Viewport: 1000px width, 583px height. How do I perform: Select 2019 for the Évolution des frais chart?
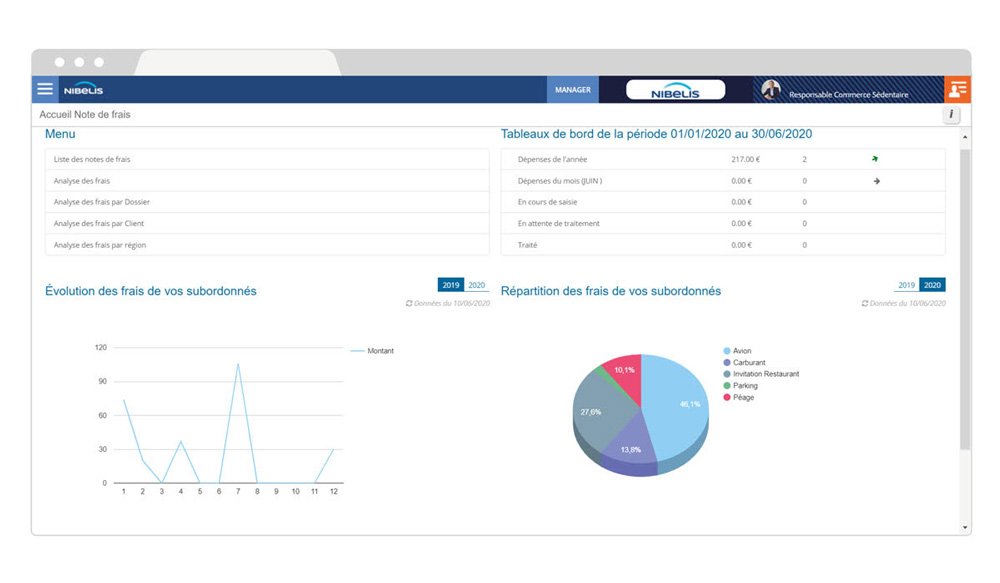point(451,285)
